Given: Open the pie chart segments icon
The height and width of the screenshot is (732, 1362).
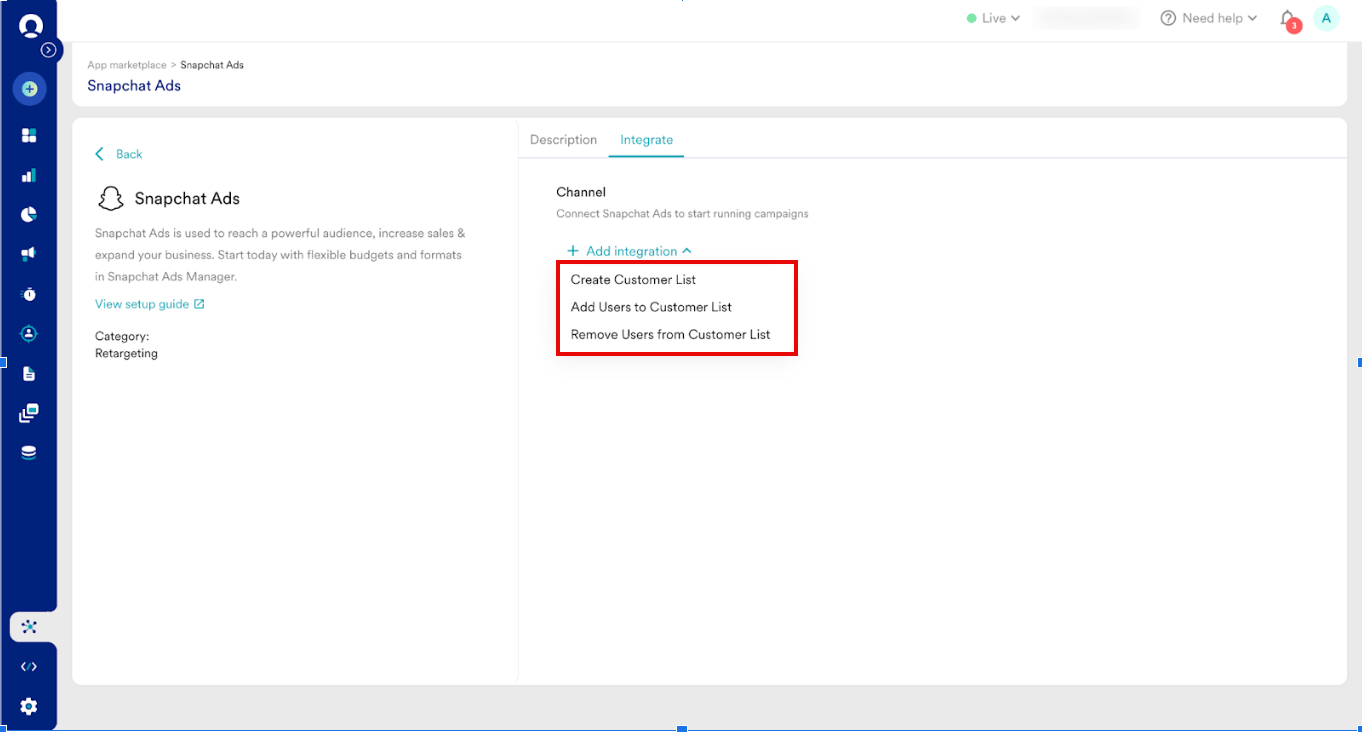Looking at the screenshot, I should coord(29,214).
